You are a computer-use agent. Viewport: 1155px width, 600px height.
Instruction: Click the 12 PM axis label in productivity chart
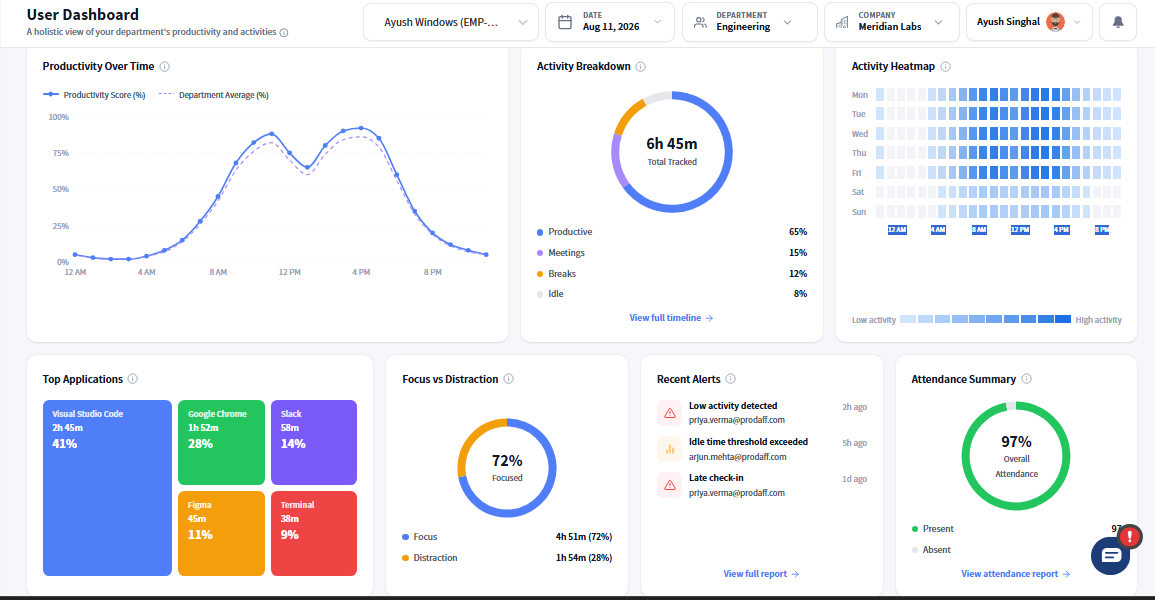pyautogui.click(x=289, y=272)
